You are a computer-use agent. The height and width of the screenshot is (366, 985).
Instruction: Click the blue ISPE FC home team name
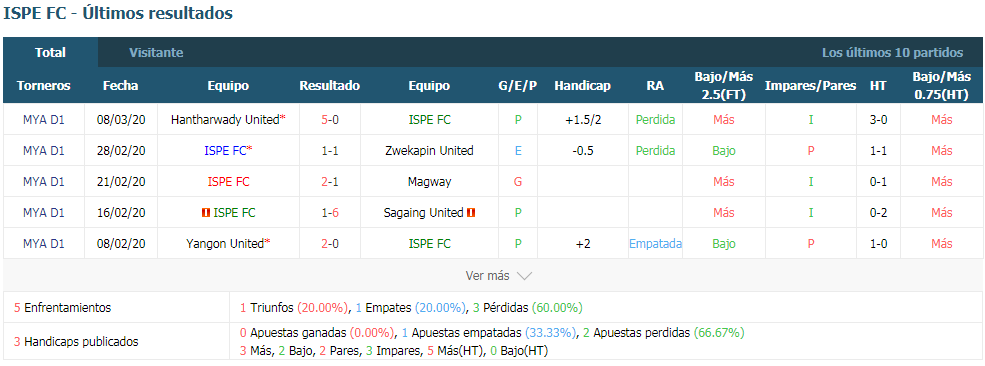click(225, 151)
